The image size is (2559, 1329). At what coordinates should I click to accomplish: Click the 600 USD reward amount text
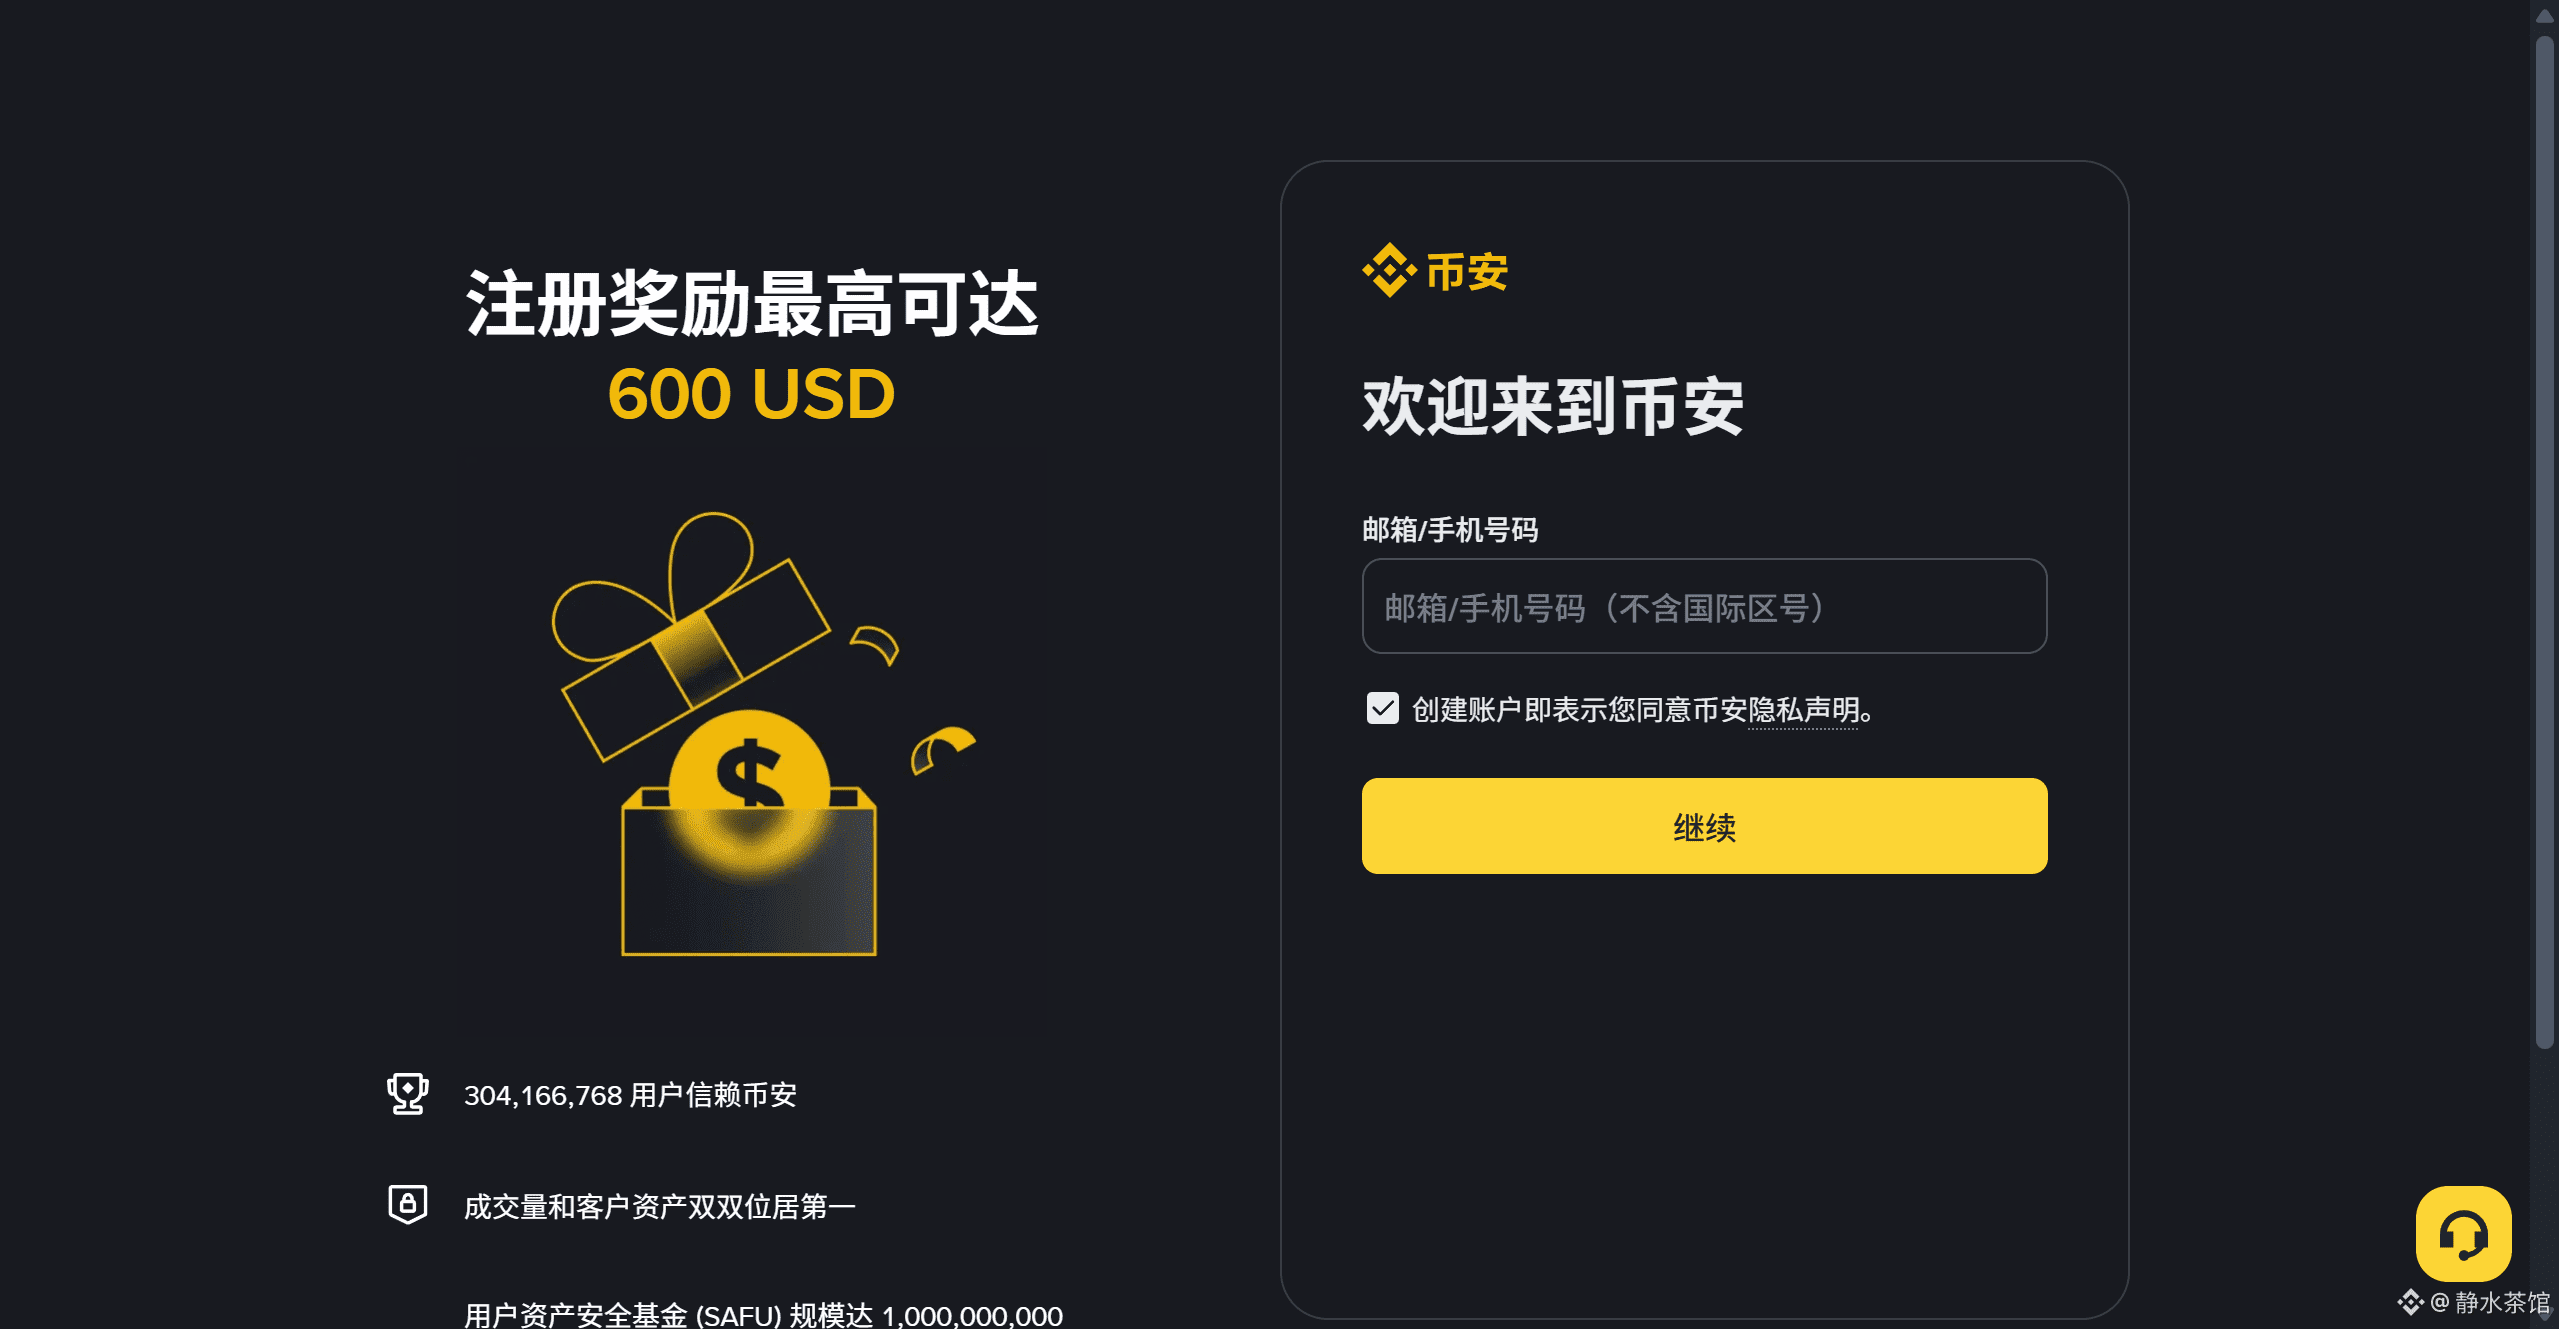[x=751, y=394]
